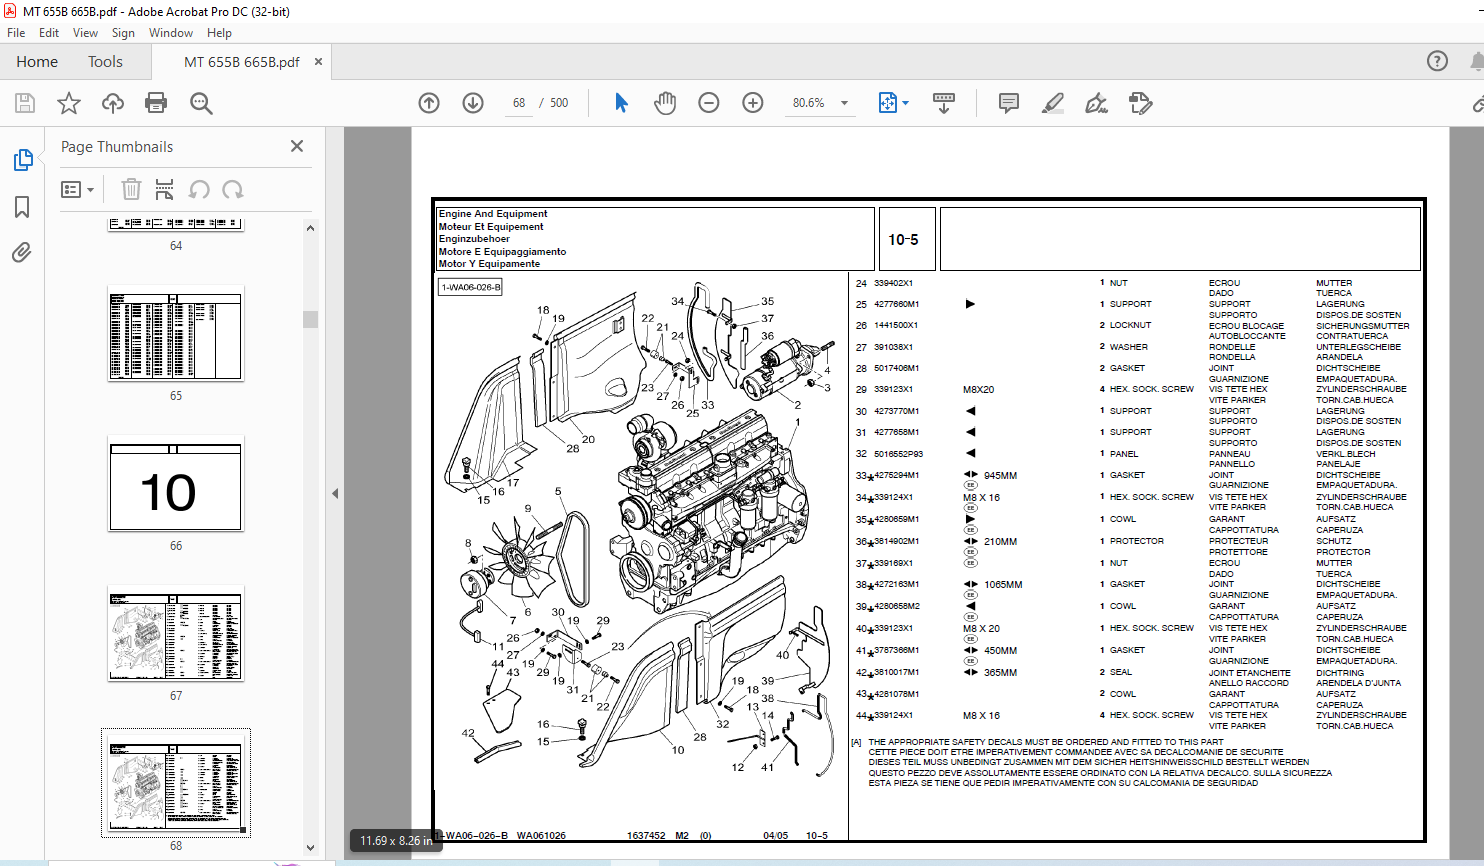Screen dimensions: 1484x866
Task: Click the PROTECTOR part name
Action: (x=1137, y=541)
